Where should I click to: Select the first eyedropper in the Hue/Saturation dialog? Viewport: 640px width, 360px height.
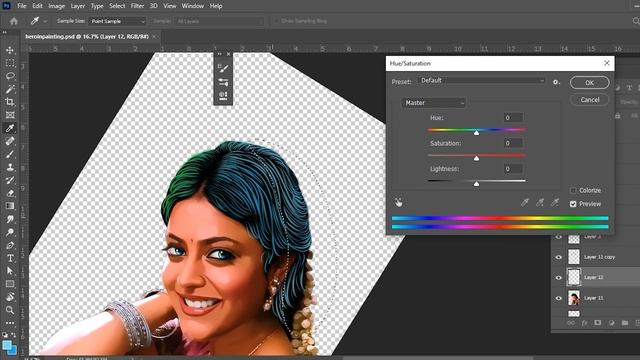point(525,202)
